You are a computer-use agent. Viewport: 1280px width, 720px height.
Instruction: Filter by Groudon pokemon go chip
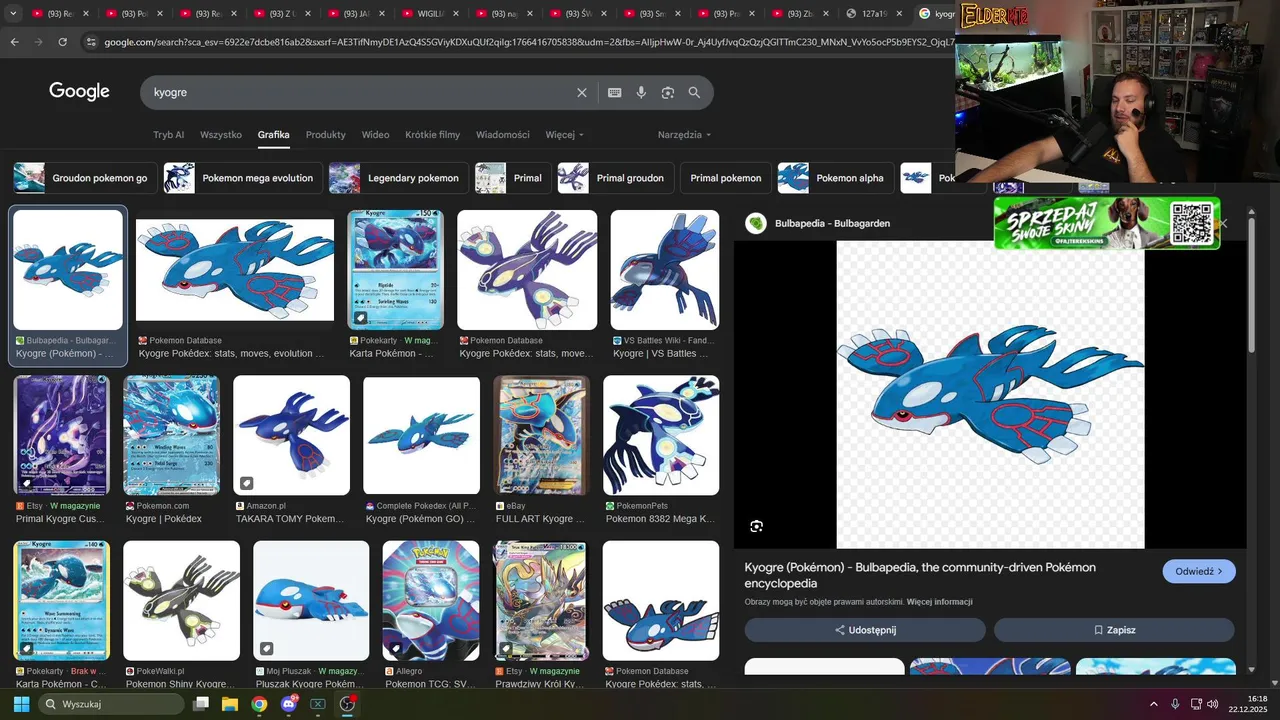[x=85, y=178]
